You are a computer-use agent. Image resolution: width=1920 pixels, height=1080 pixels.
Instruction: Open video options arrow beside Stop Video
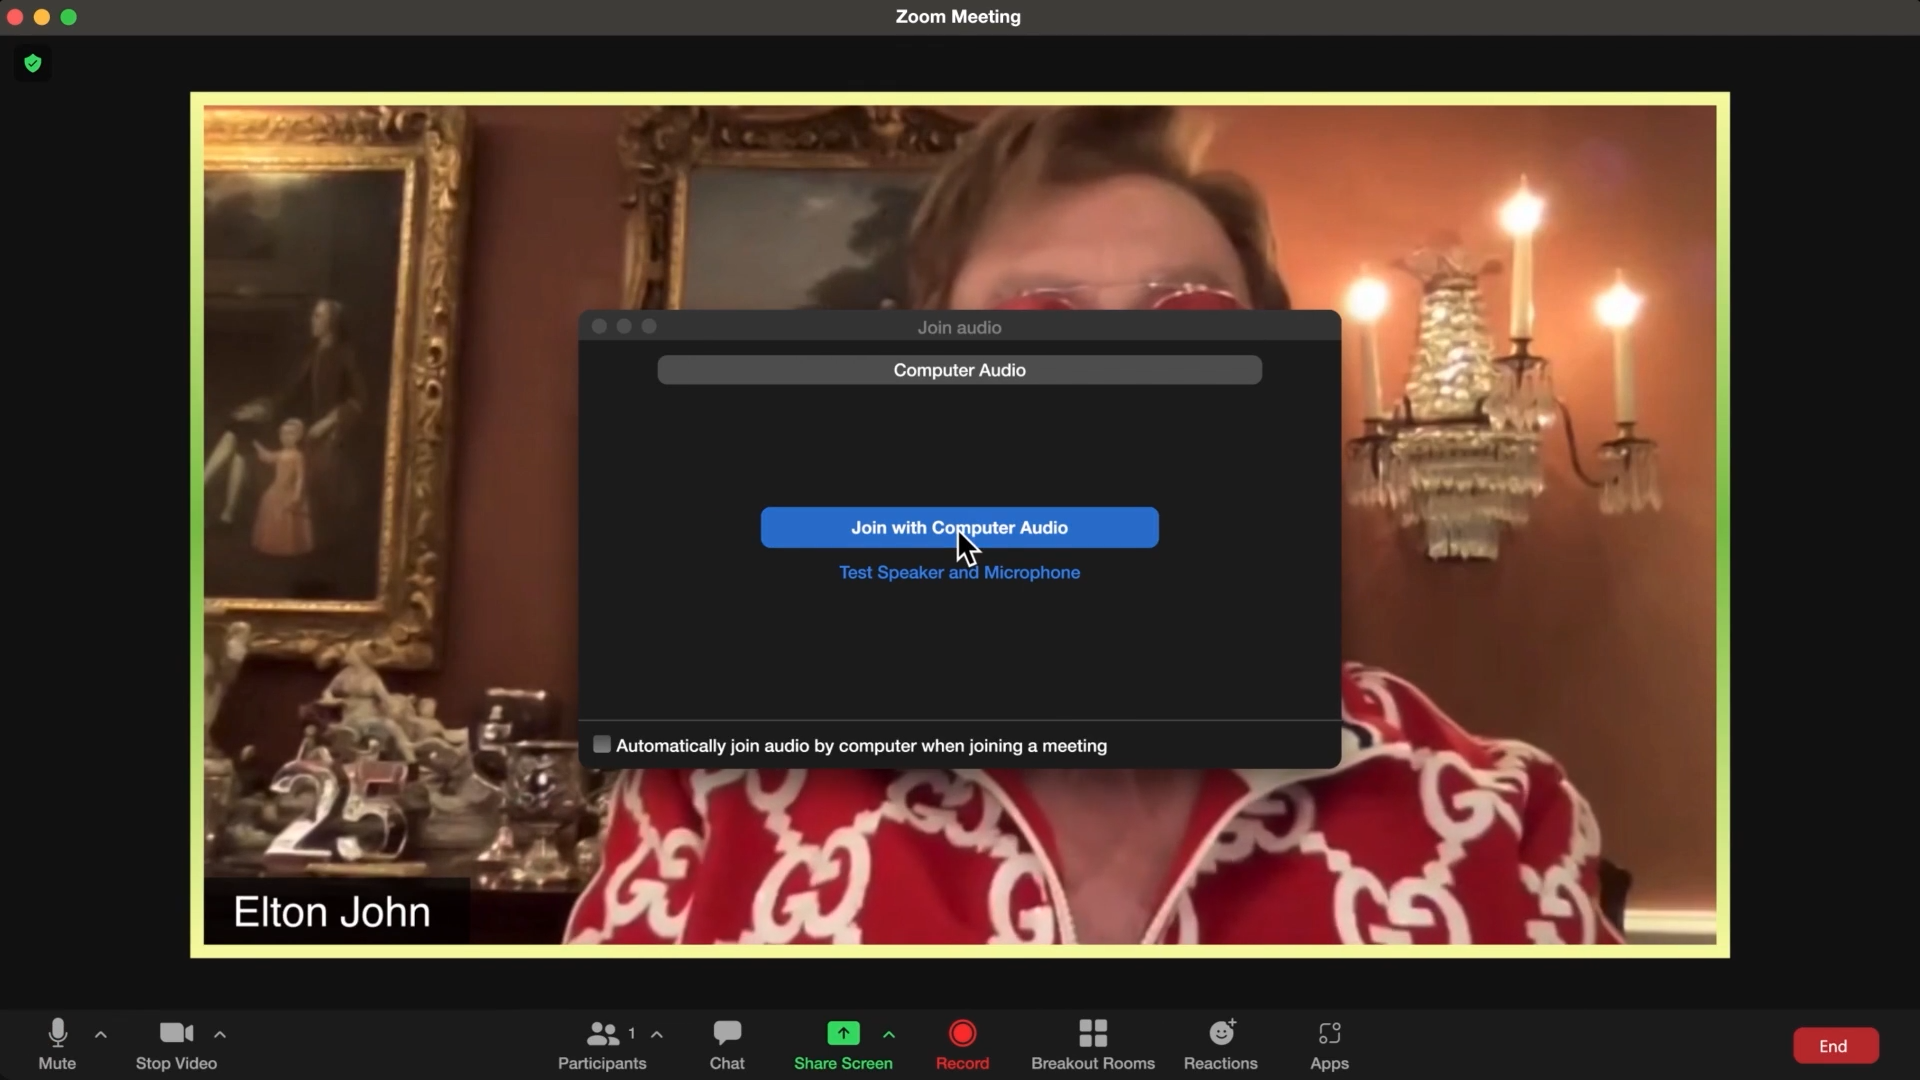(220, 1035)
